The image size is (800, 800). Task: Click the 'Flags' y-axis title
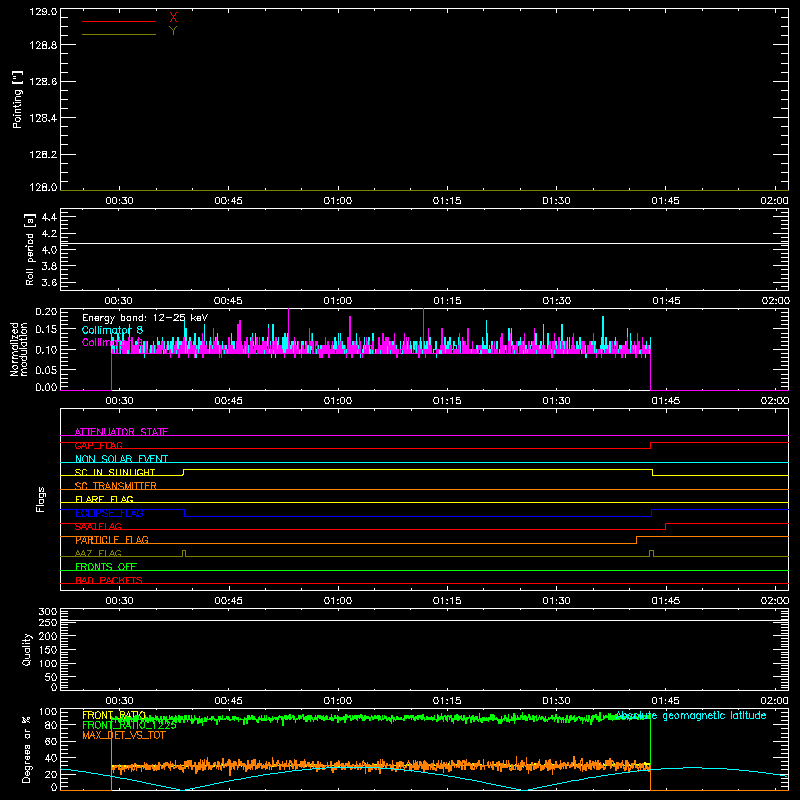point(41,499)
